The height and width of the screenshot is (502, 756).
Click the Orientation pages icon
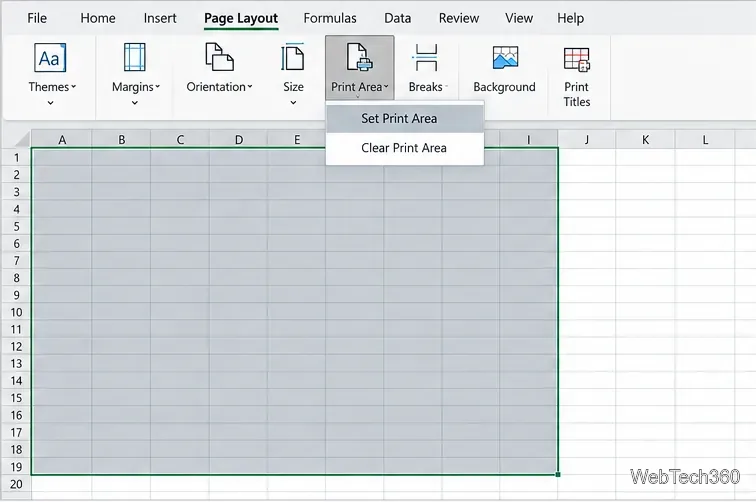(x=219, y=57)
